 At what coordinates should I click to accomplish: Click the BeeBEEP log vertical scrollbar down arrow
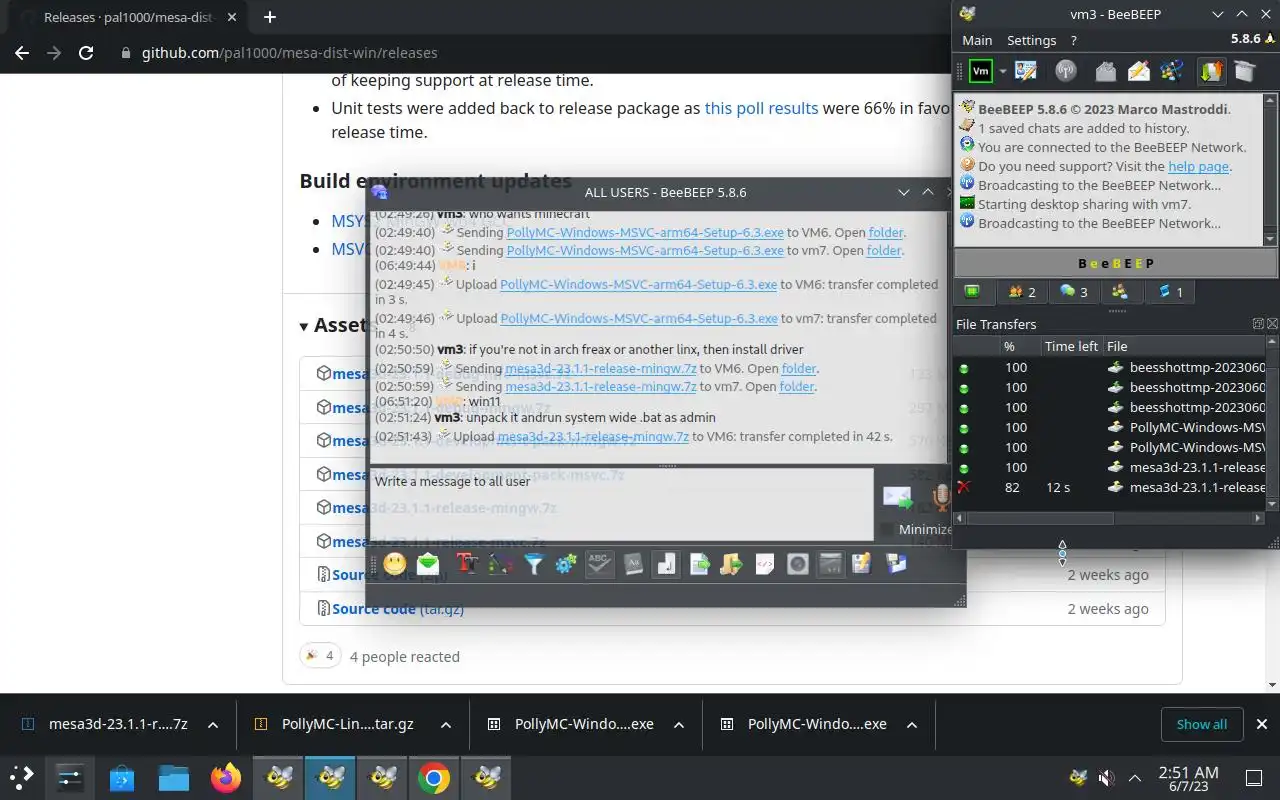click(x=1270, y=239)
